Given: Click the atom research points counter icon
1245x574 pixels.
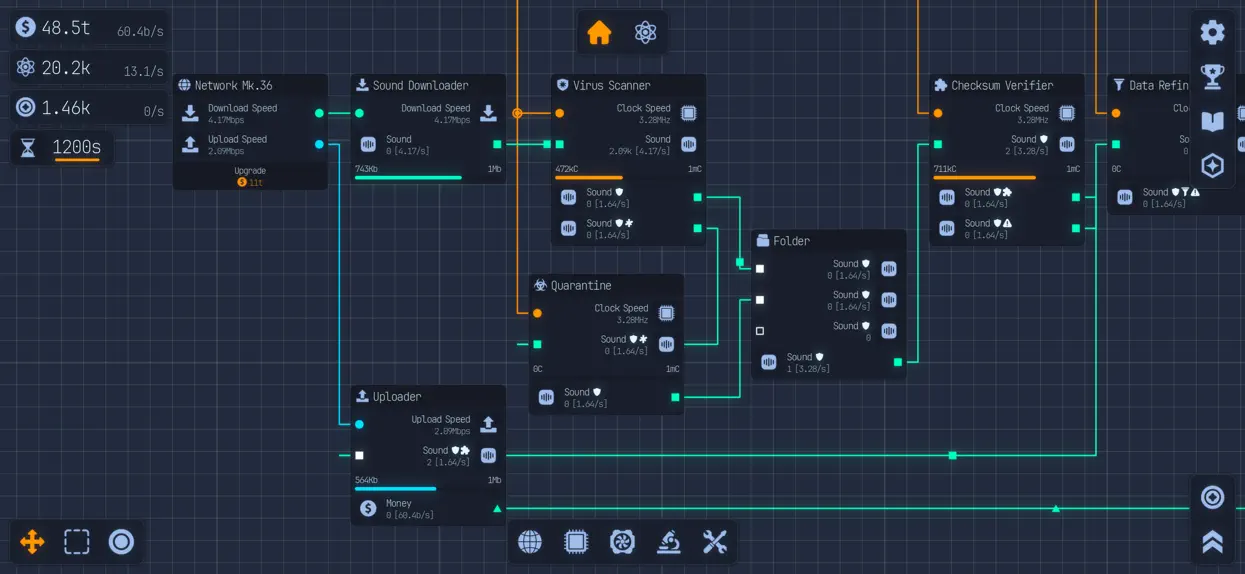Looking at the screenshot, I should pos(26,68).
